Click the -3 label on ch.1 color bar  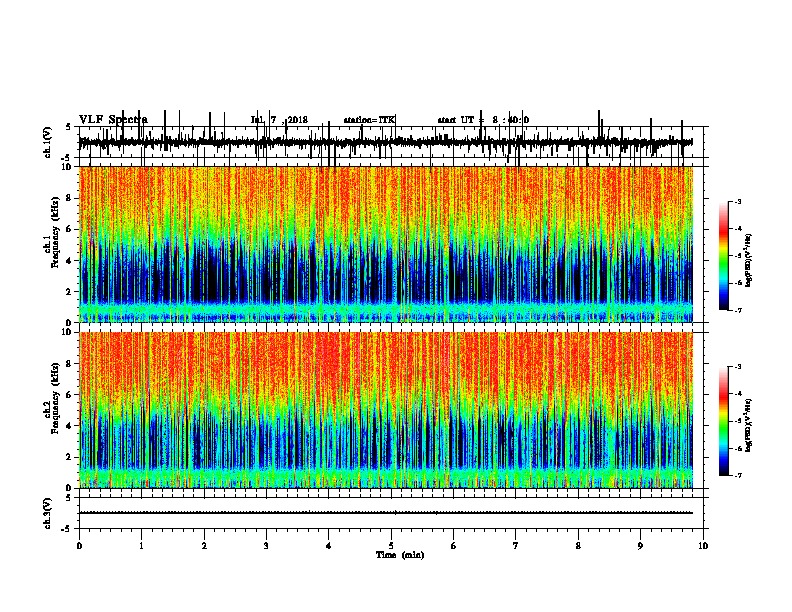pyautogui.click(x=738, y=202)
